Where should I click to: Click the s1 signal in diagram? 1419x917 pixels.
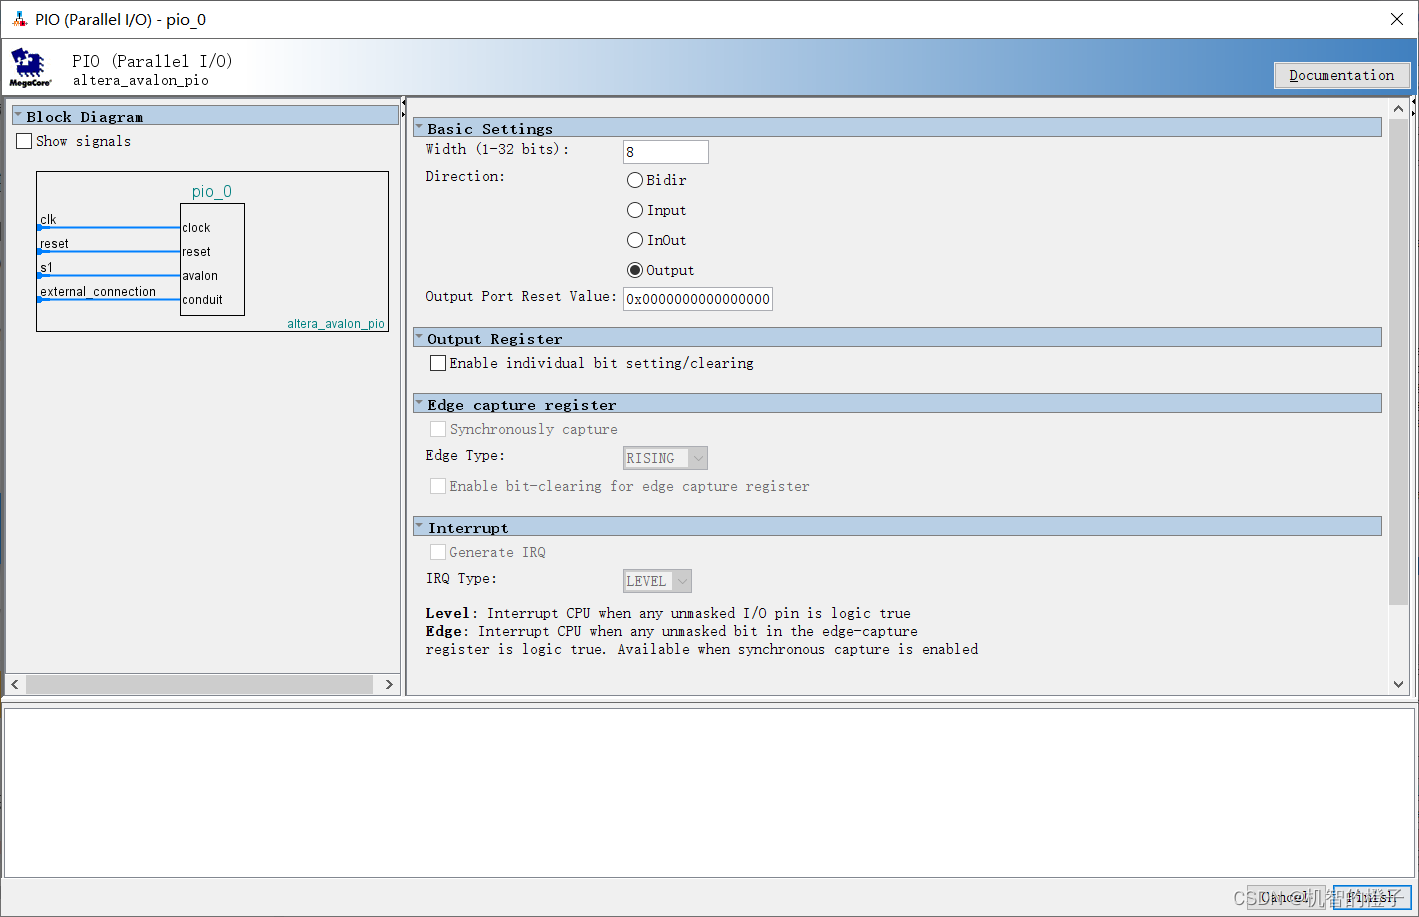coord(46,268)
